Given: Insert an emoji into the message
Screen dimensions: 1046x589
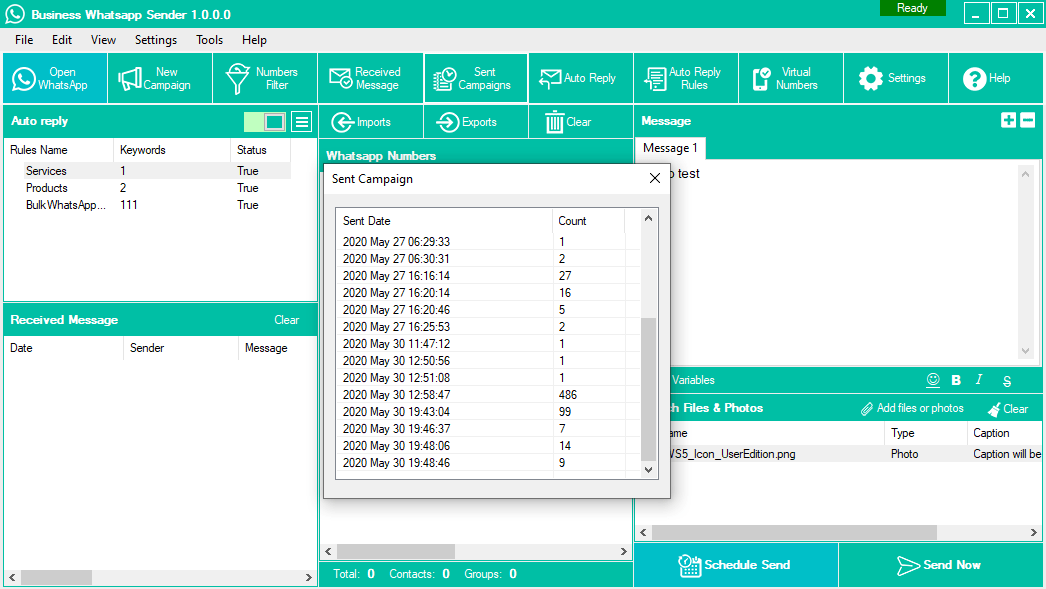Looking at the screenshot, I should point(933,380).
